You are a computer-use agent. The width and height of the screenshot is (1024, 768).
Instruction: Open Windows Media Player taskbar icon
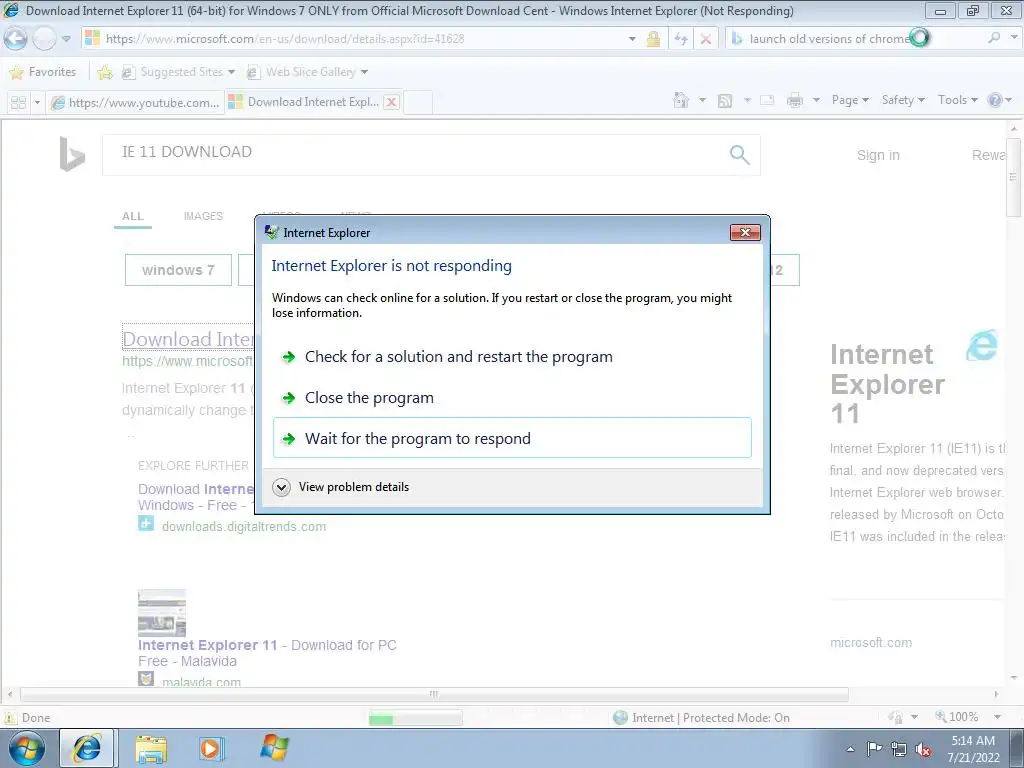[x=211, y=749]
